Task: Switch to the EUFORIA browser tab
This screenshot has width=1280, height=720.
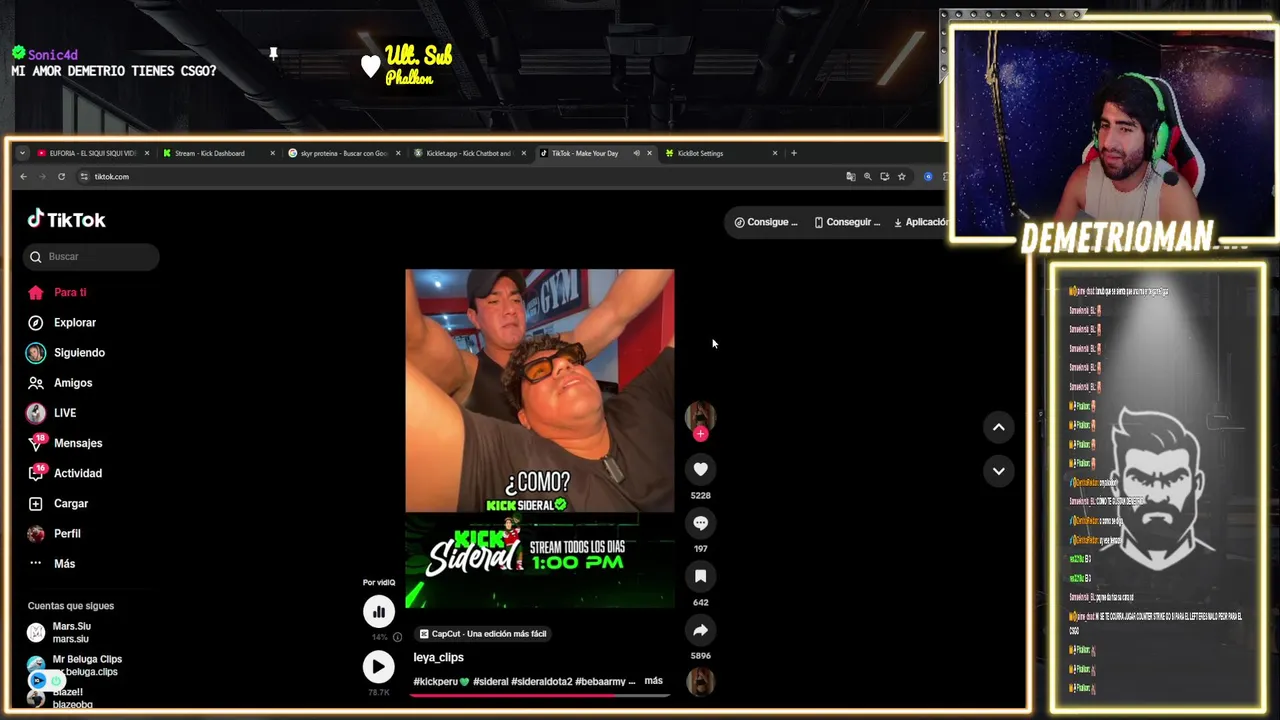Action: [x=92, y=153]
